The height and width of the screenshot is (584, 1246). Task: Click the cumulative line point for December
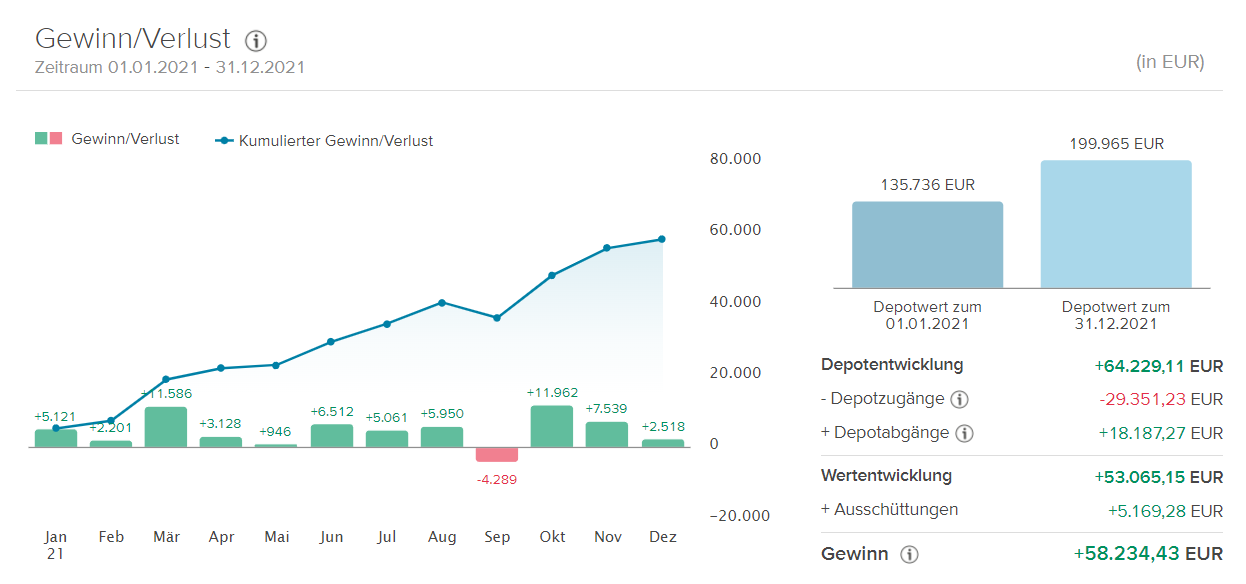pos(662,239)
